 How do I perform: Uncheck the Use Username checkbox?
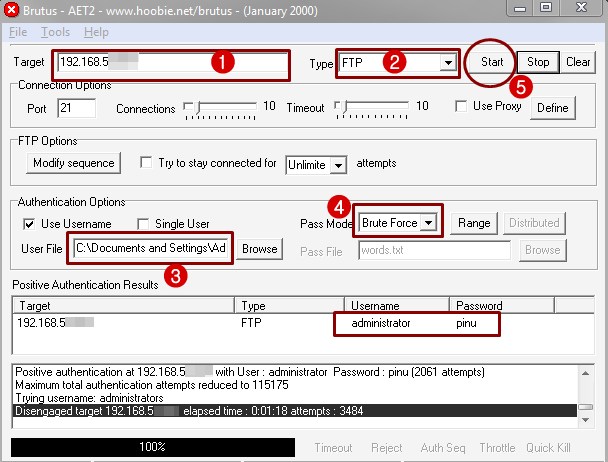pyautogui.click(x=29, y=224)
